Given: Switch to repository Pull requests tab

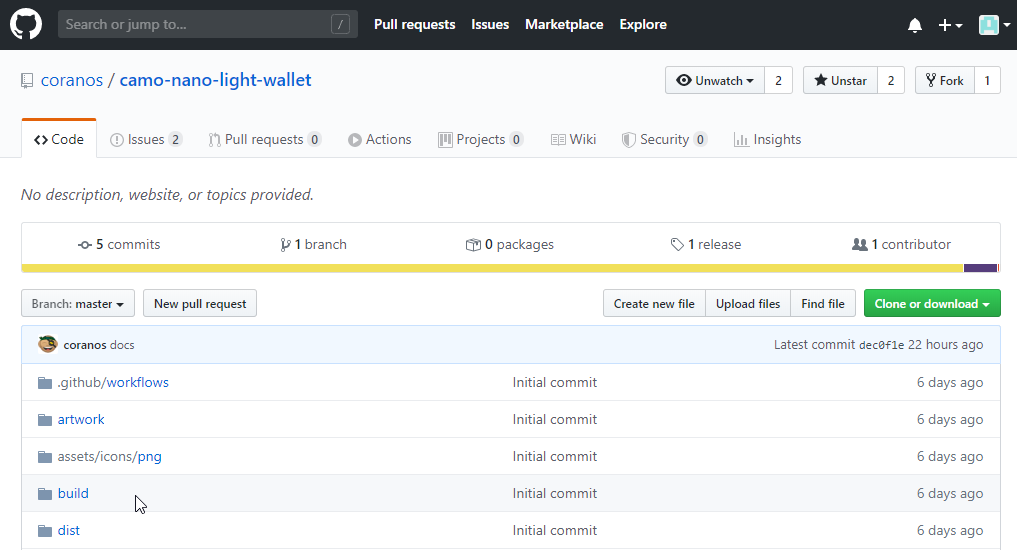Looking at the screenshot, I should tap(265, 139).
